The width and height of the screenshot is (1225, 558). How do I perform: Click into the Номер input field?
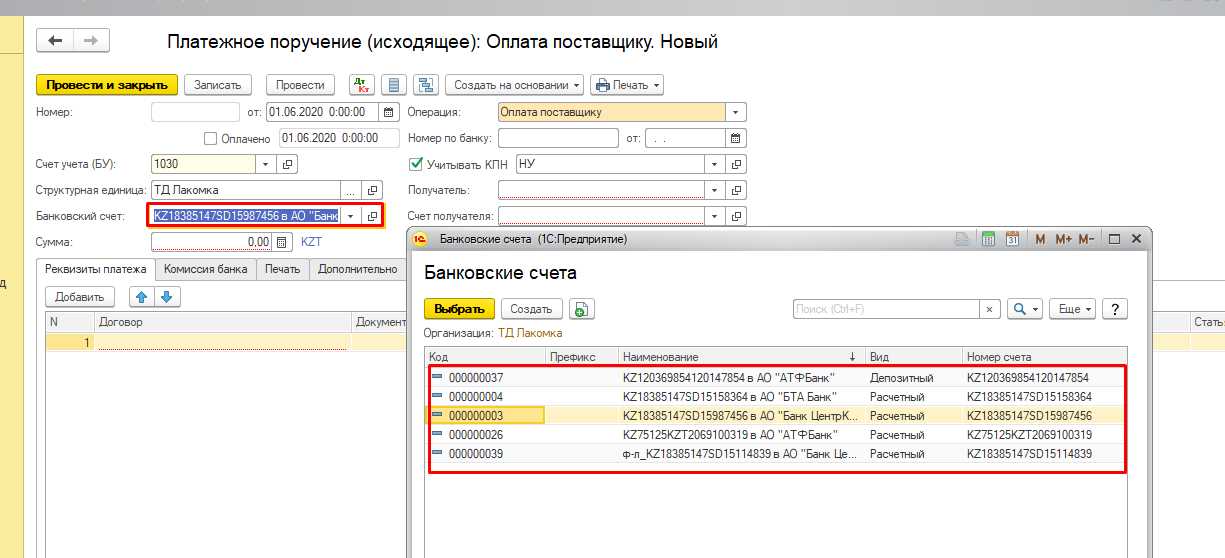click(x=195, y=112)
